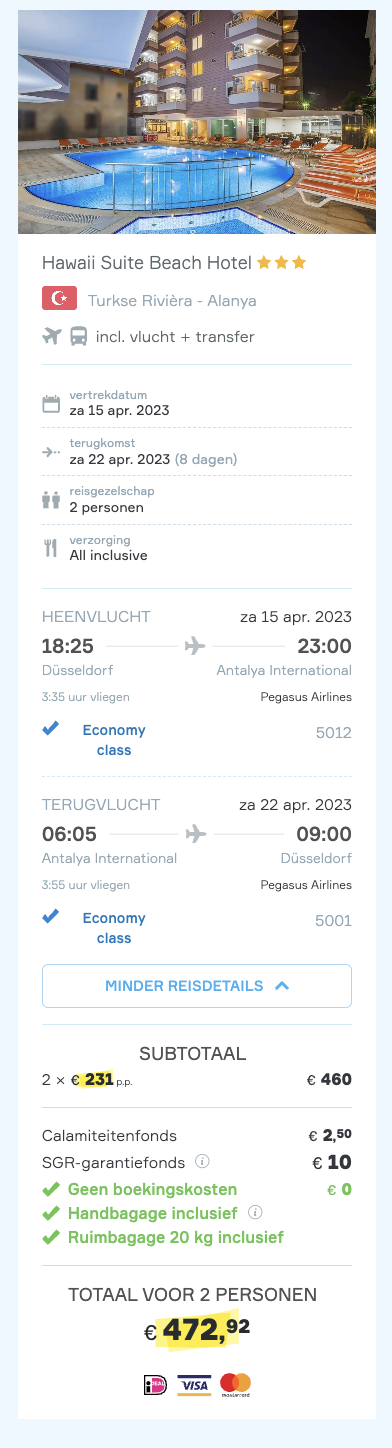Collapse details with Minder reisdetails button
Viewport: 392px width, 1448px height.
[197, 985]
